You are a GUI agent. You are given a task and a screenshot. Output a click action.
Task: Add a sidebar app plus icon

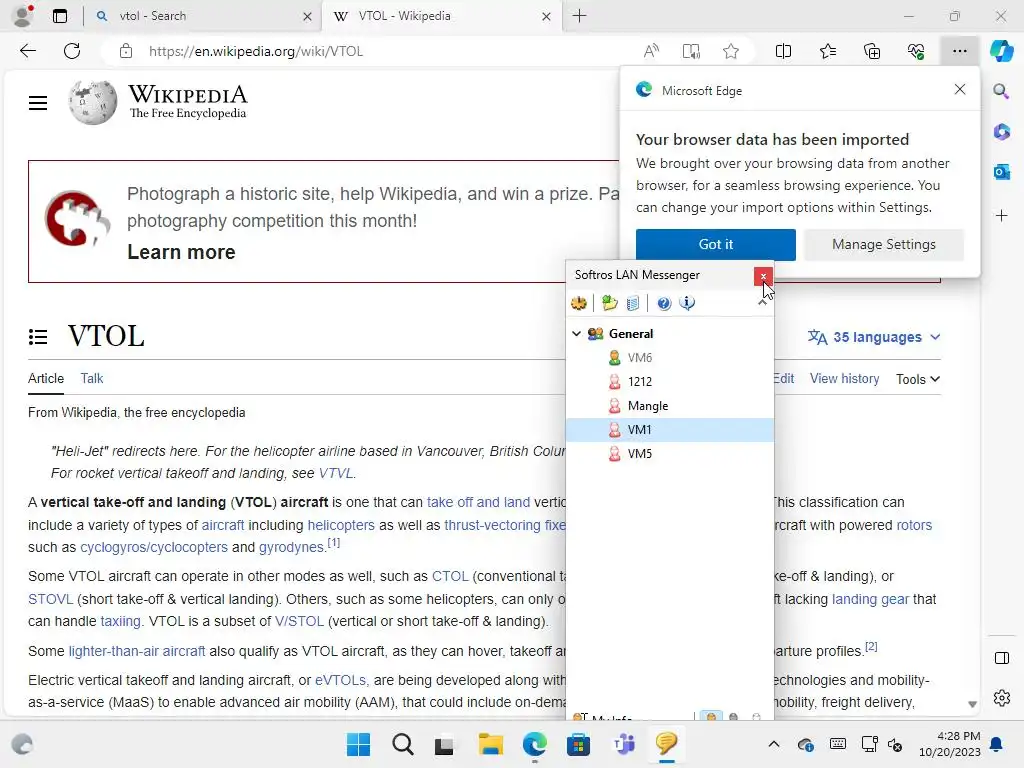[x=1001, y=216]
